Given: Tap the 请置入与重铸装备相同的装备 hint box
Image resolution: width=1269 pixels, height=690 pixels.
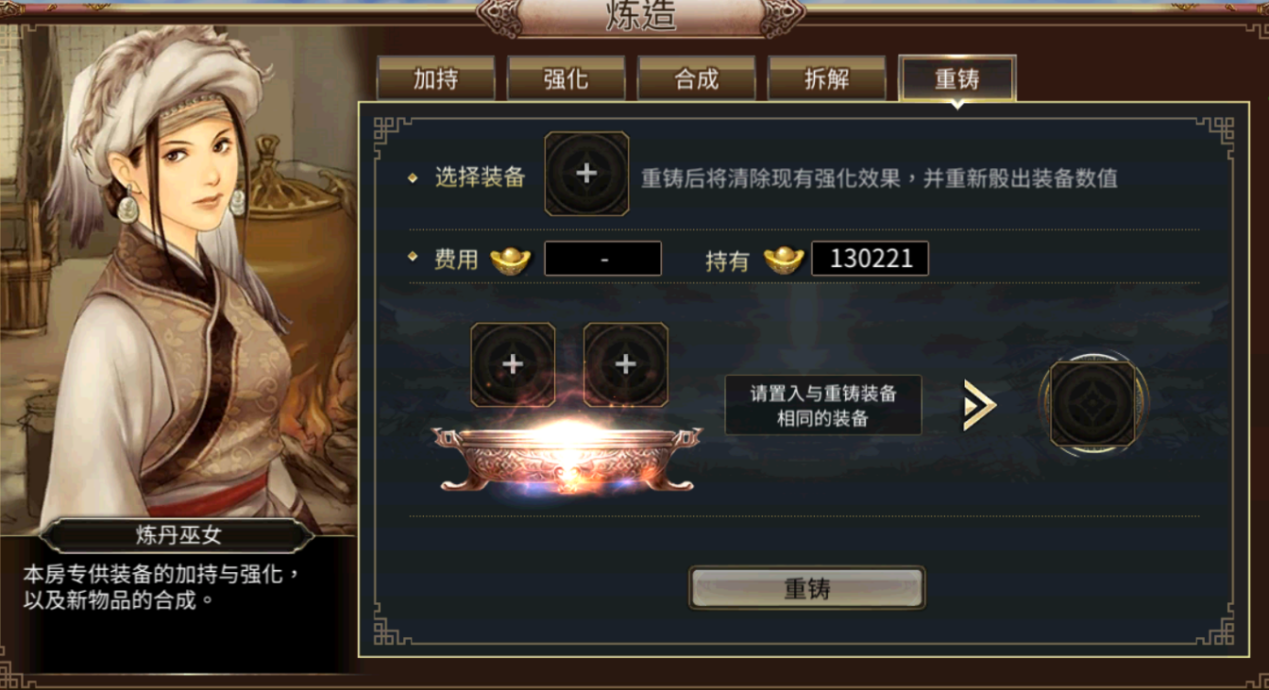Looking at the screenshot, I should point(823,405).
